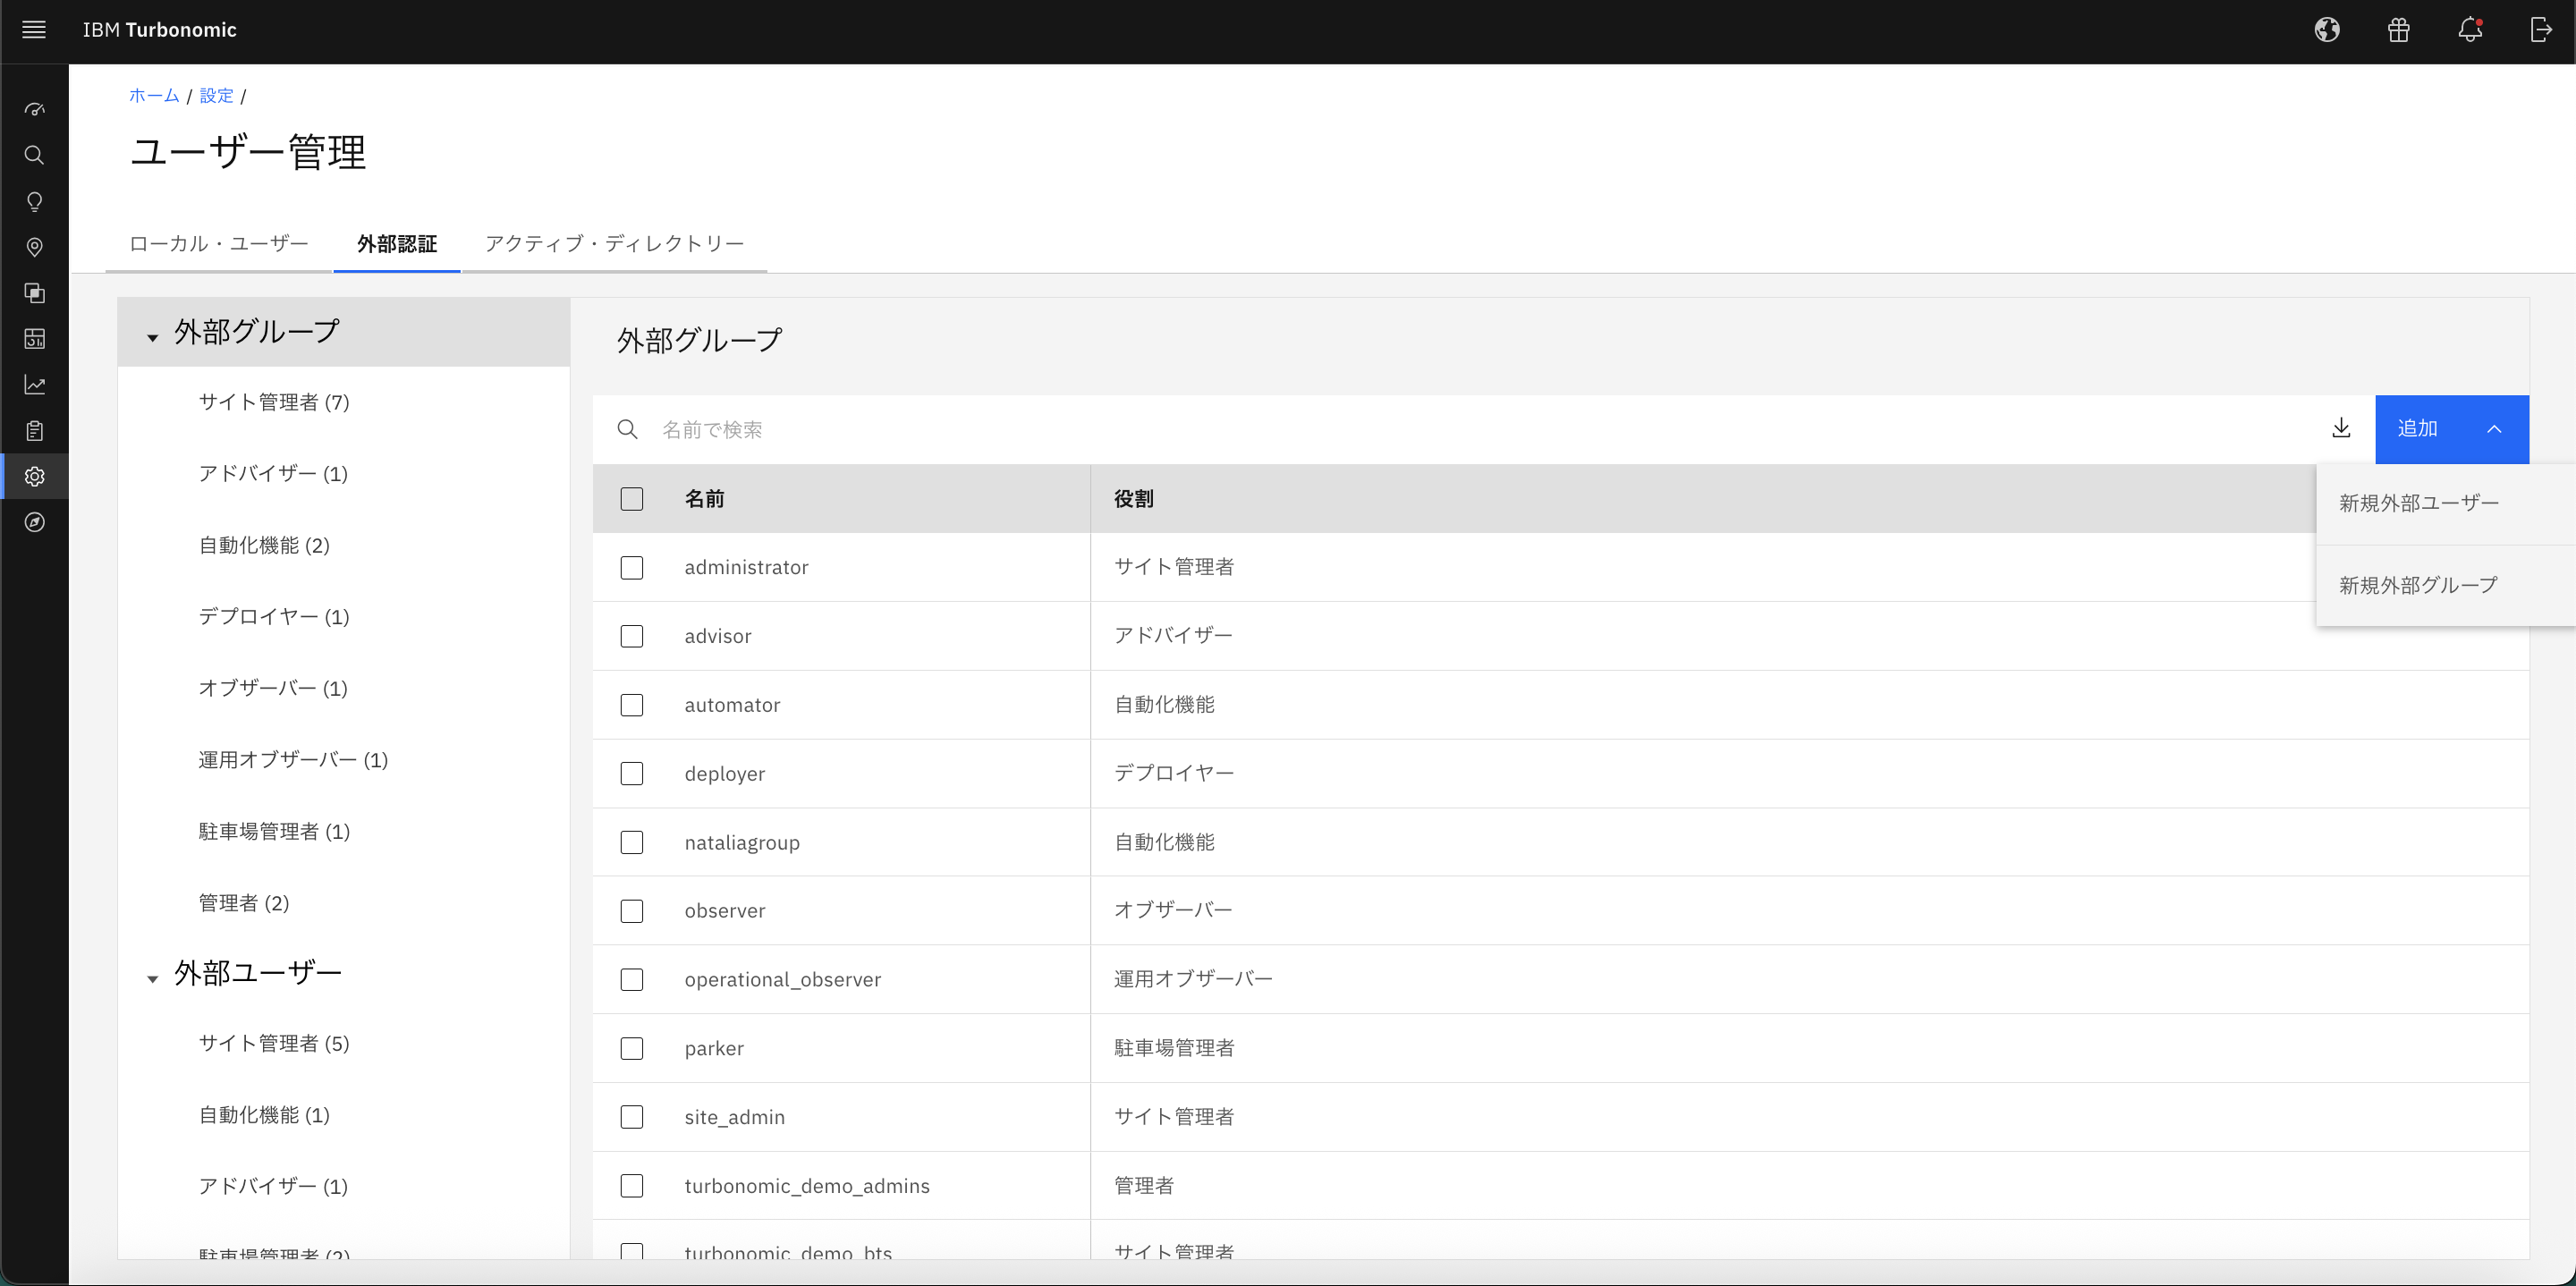
Task: Click the globe language icon
Action: pyautogui.click(x=2327, y=30)
